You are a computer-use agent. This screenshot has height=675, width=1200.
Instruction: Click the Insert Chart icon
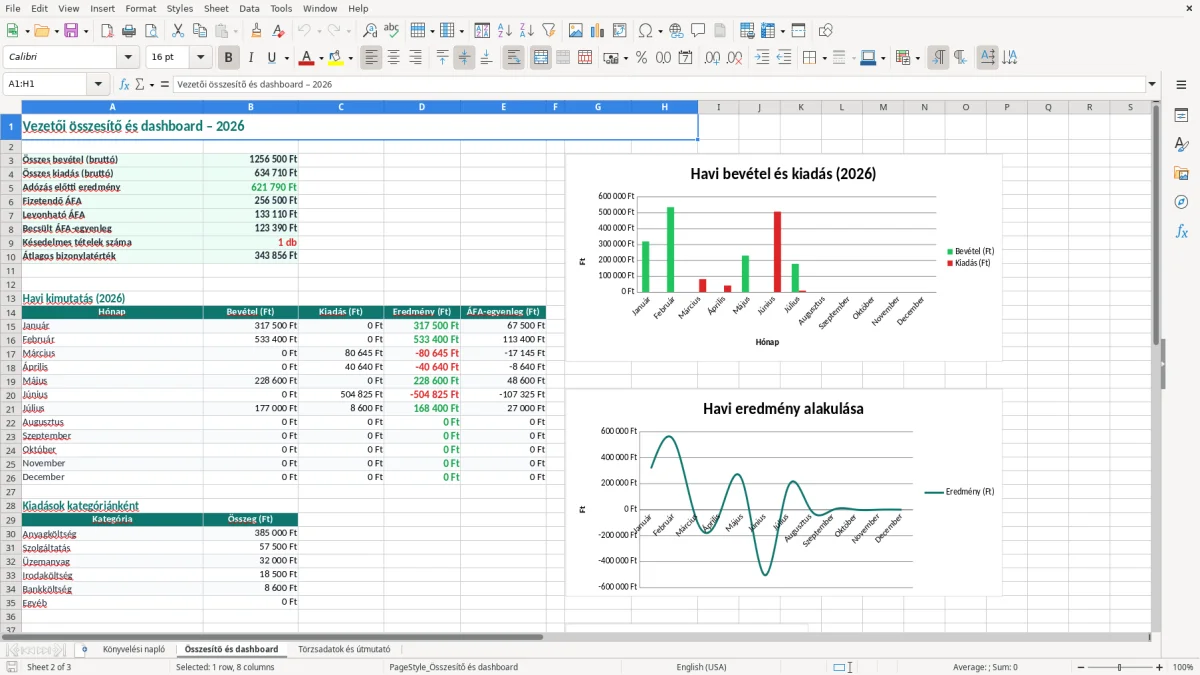[x=598, y=31]
